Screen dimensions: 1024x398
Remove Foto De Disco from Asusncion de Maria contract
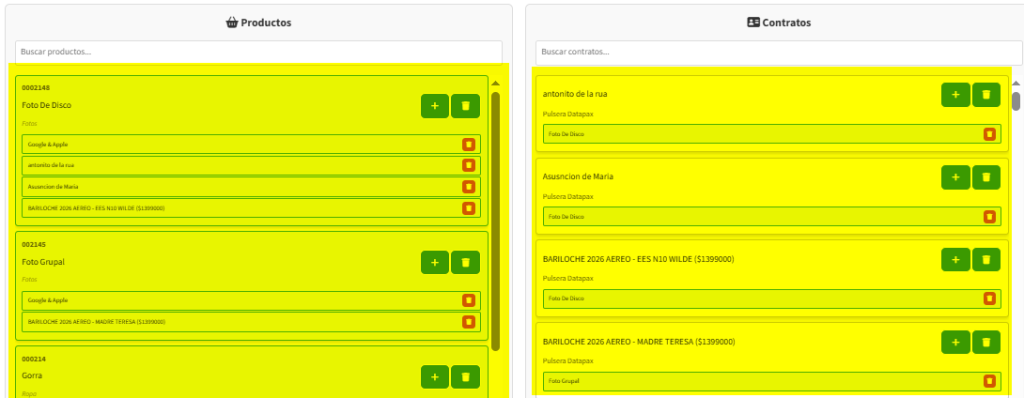pyautogui.click(x=989, y=216)
